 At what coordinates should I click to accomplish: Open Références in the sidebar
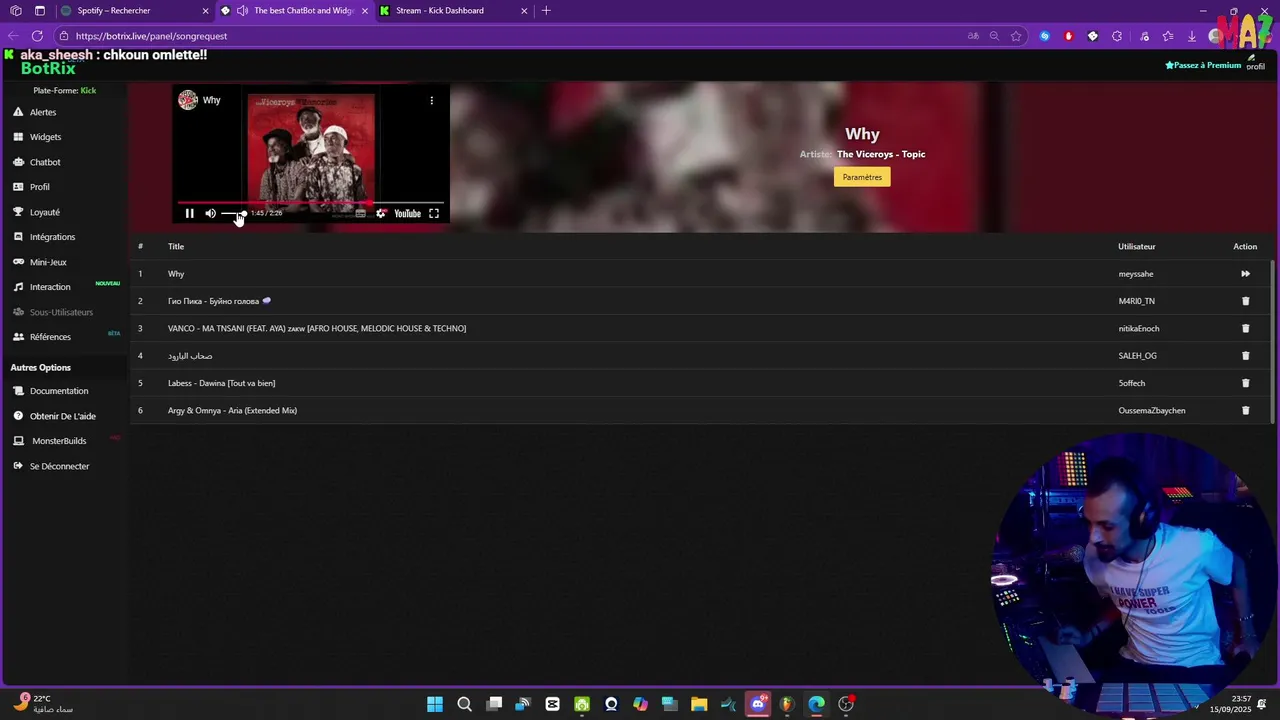50,337
